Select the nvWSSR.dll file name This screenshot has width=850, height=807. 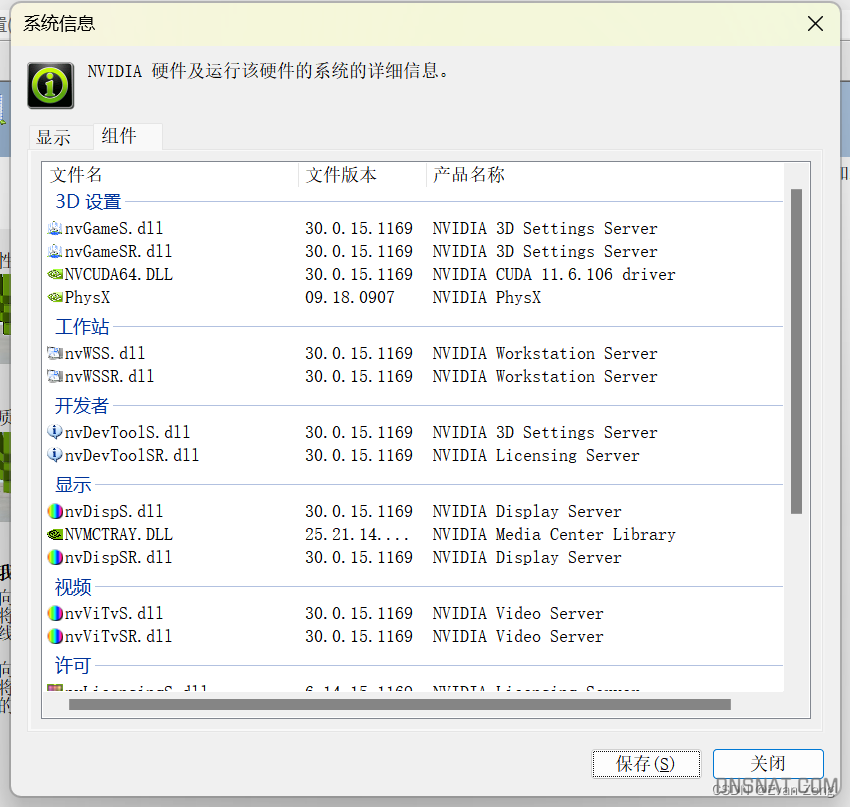110,376
